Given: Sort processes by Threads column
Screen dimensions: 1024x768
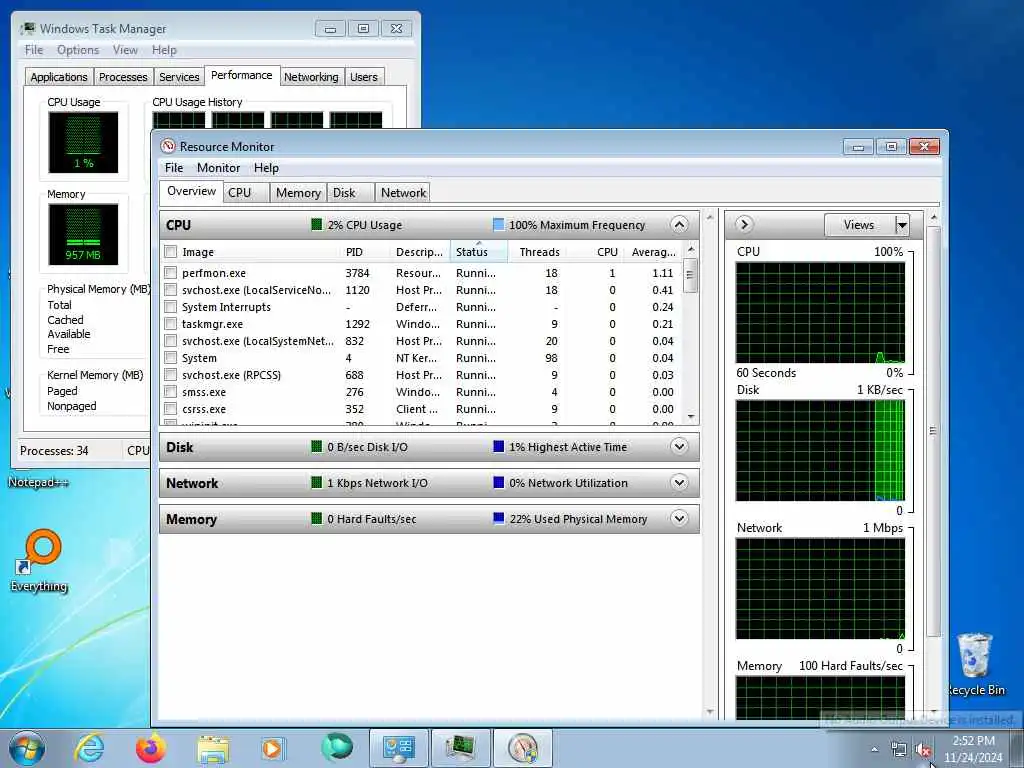Looking at the screenshot, I should [x=539, y=252].
